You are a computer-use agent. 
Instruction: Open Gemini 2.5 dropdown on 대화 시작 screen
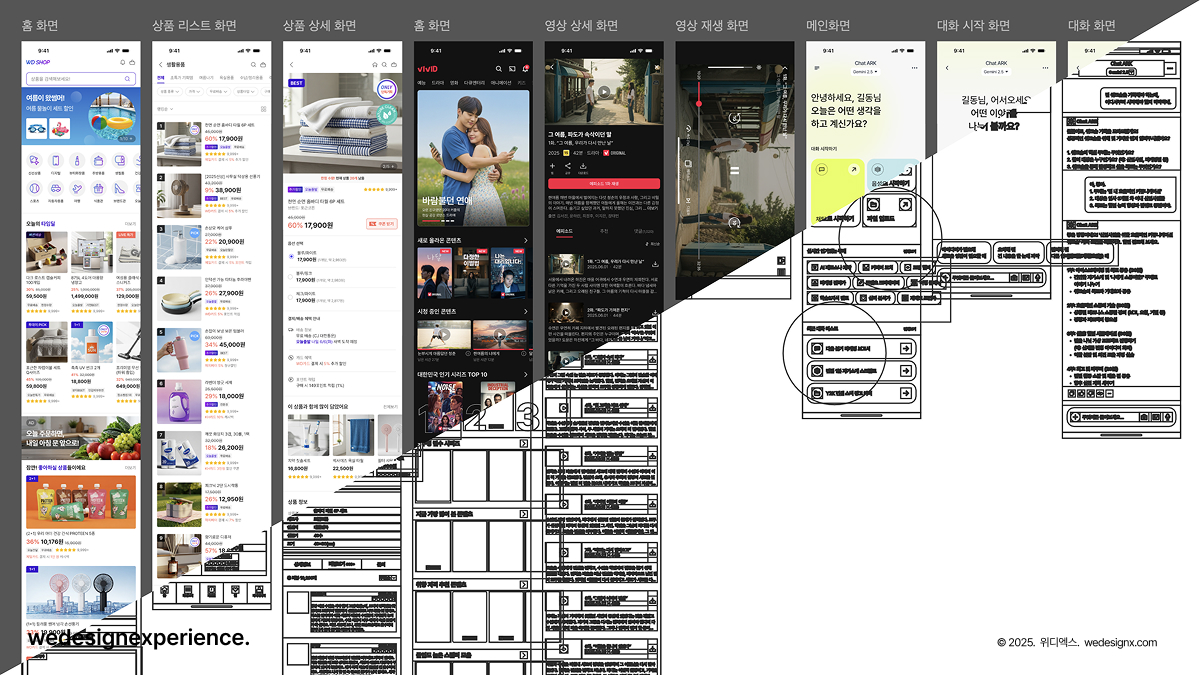click(x=996, y=71)
